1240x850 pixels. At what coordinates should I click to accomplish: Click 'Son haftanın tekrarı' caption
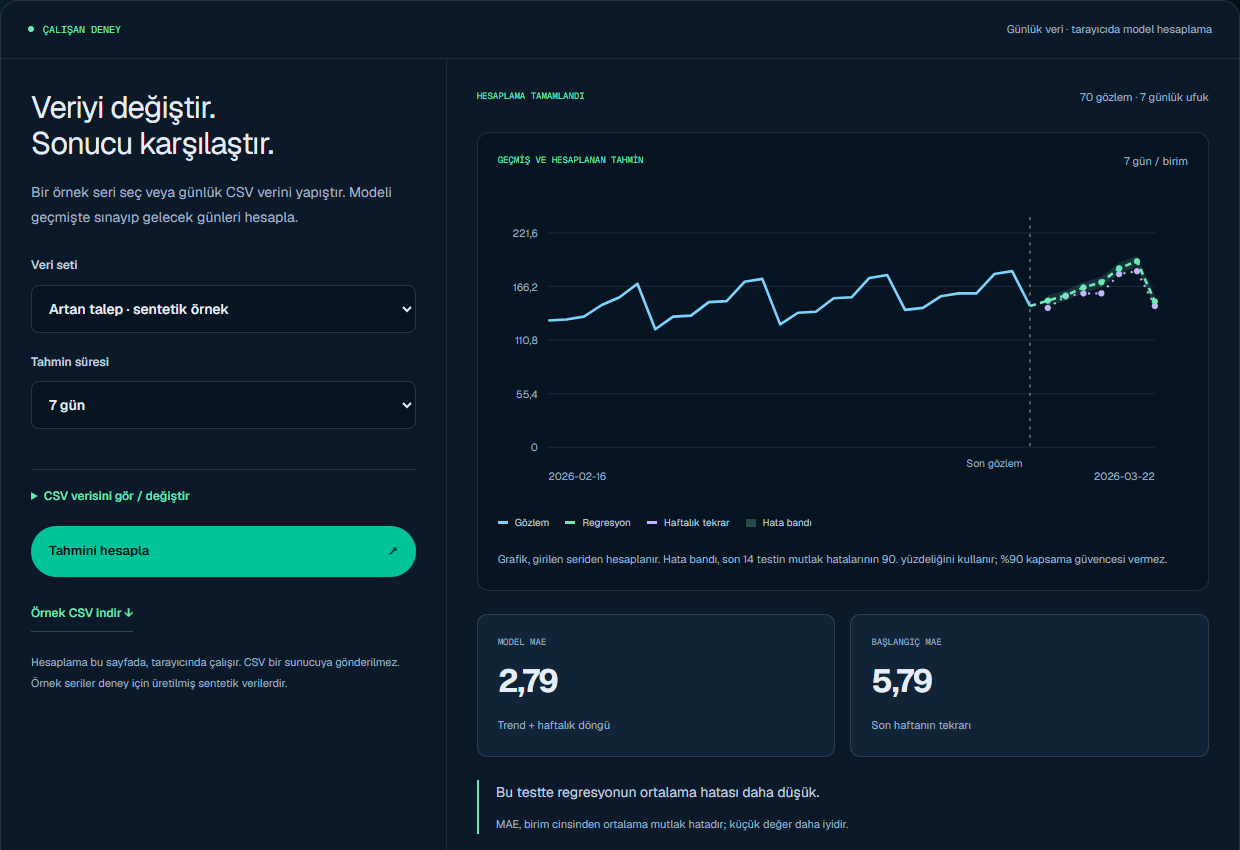[x=921, y=725]
